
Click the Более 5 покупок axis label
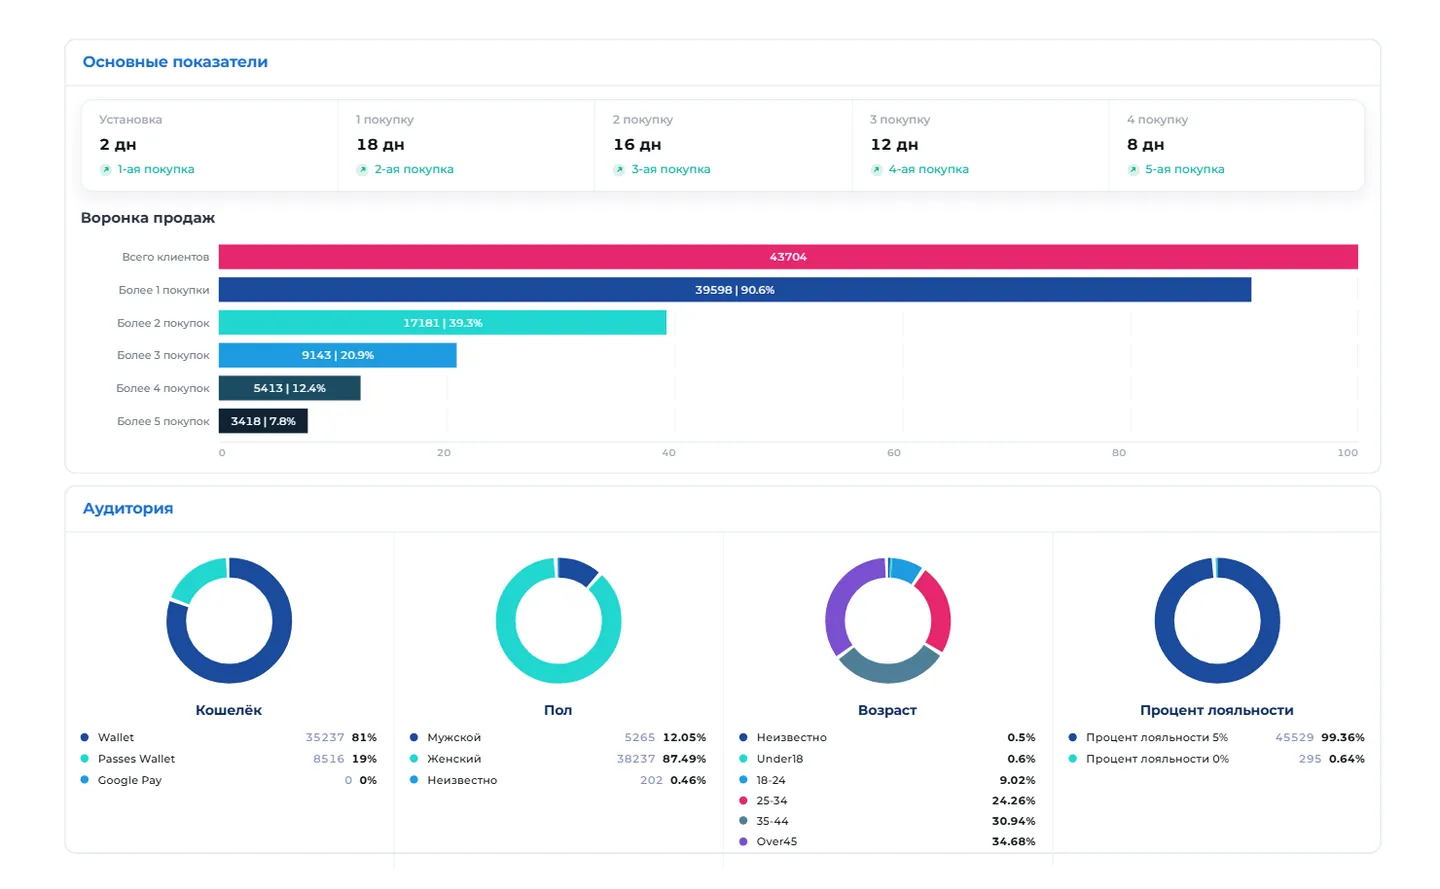pyautogui.click(x=163, y=421)
